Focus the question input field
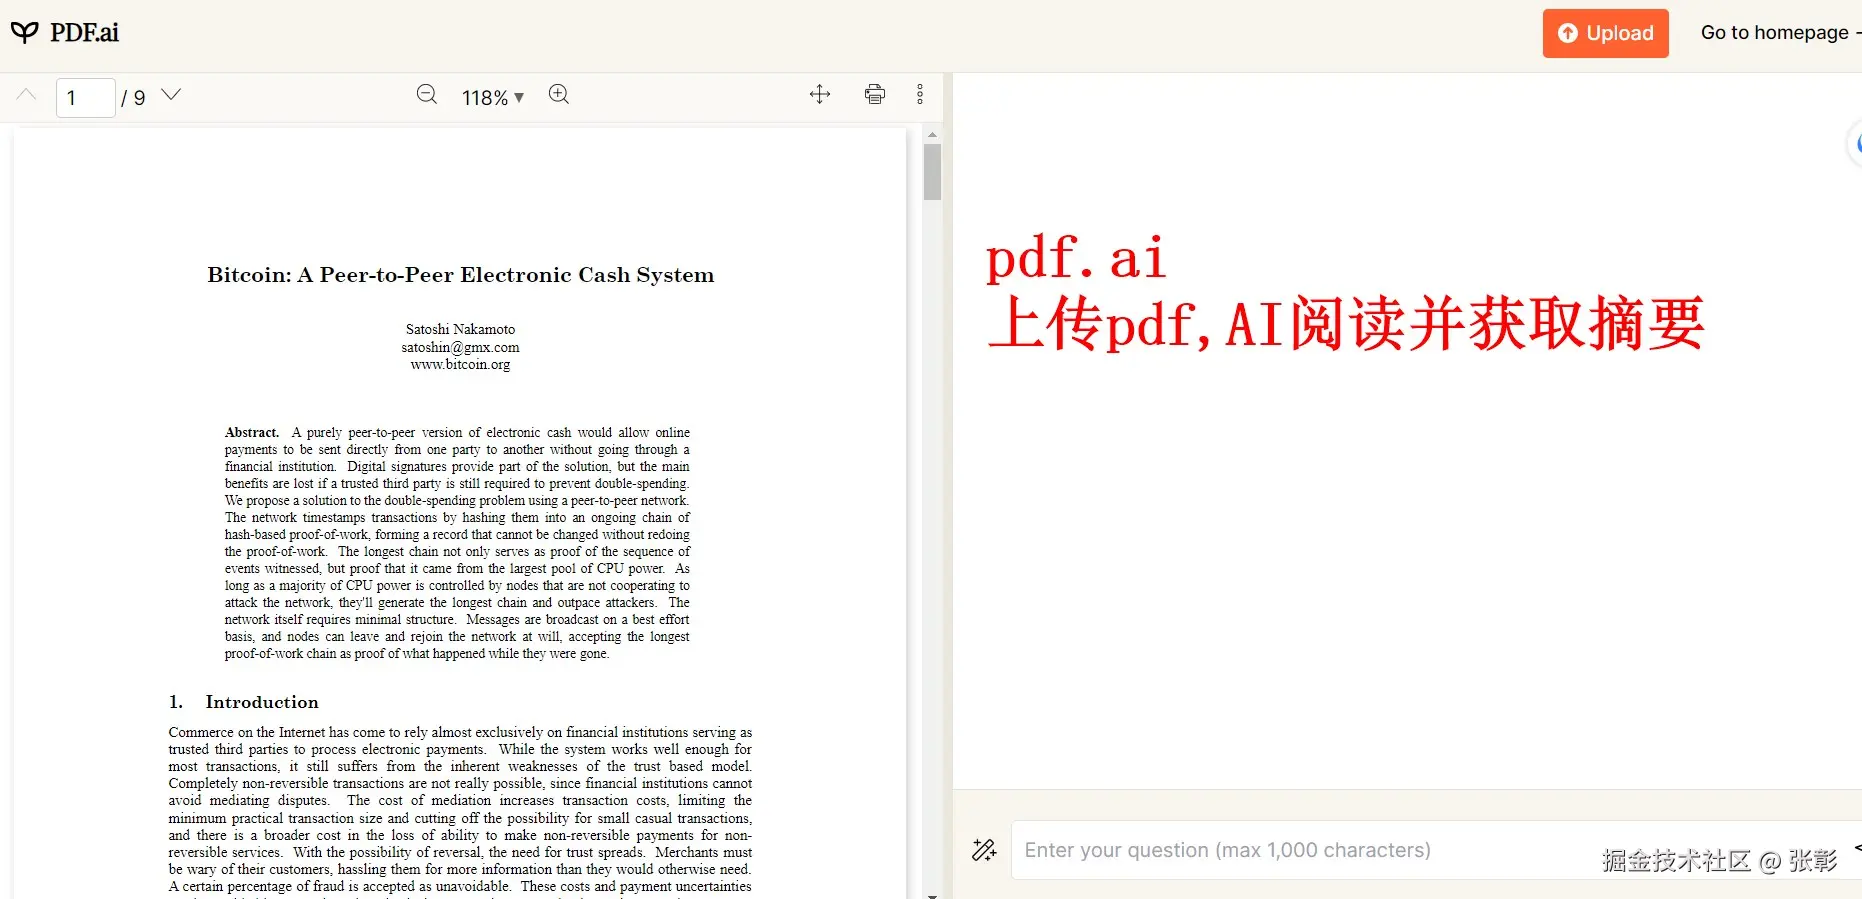This screenshot has height=899, width=1862. [x=1436, y=850]
